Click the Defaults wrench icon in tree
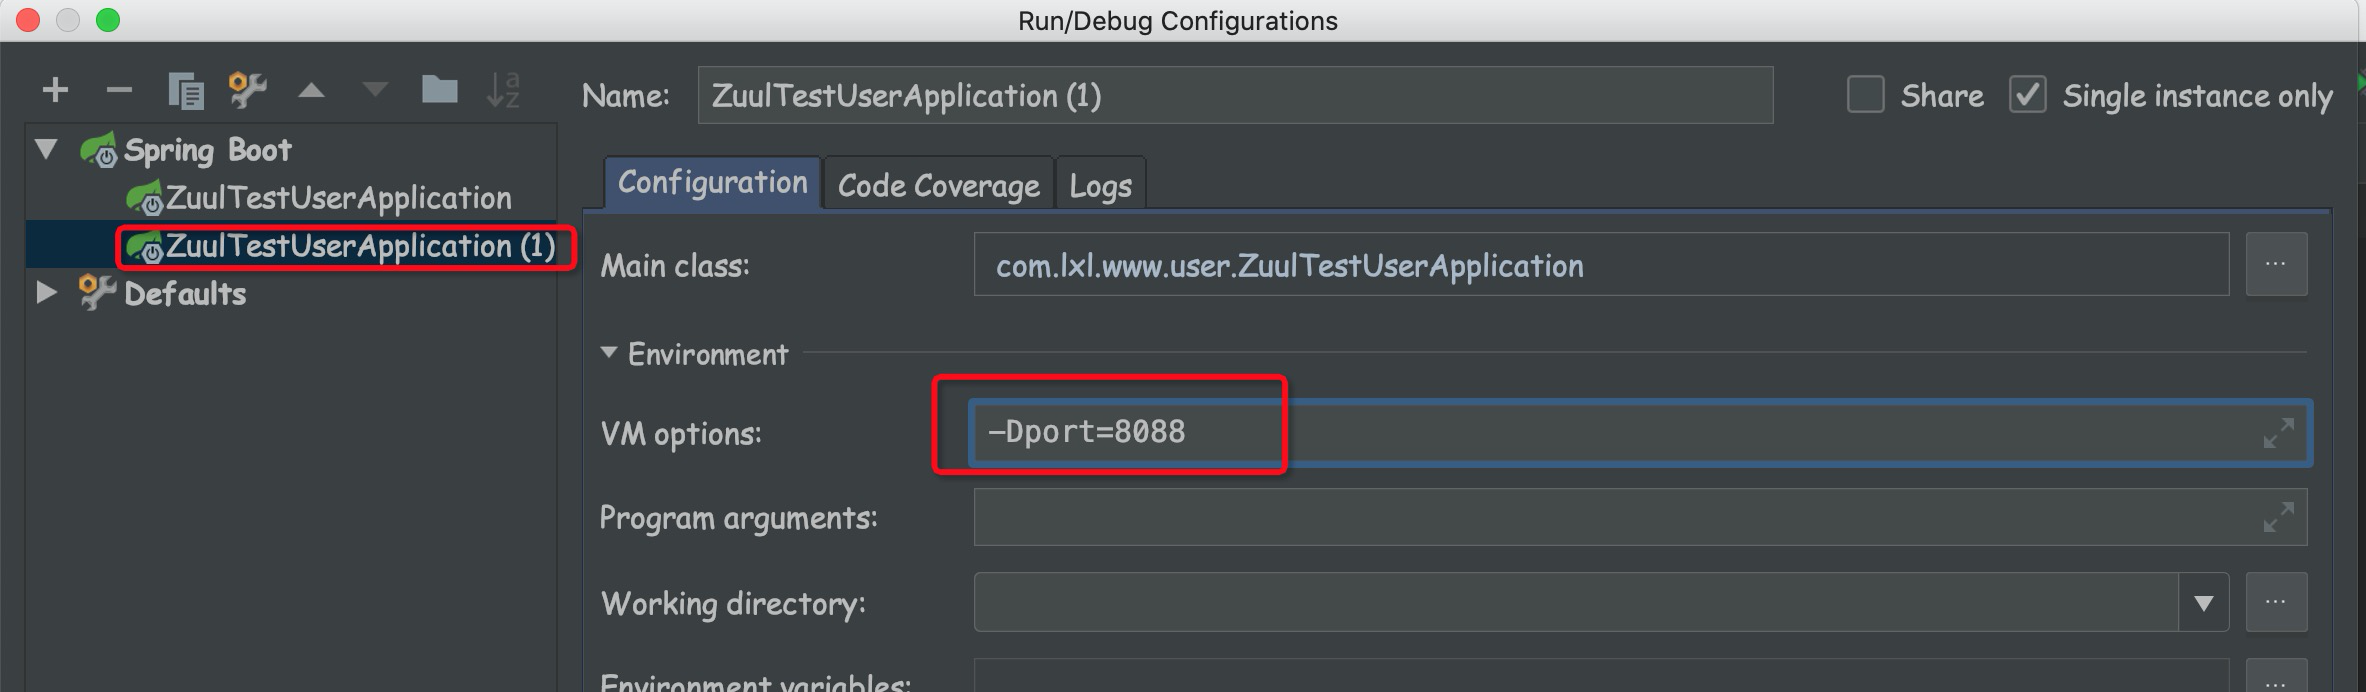2366x692 pixels. pyautogui.click(x=97, y=292)
